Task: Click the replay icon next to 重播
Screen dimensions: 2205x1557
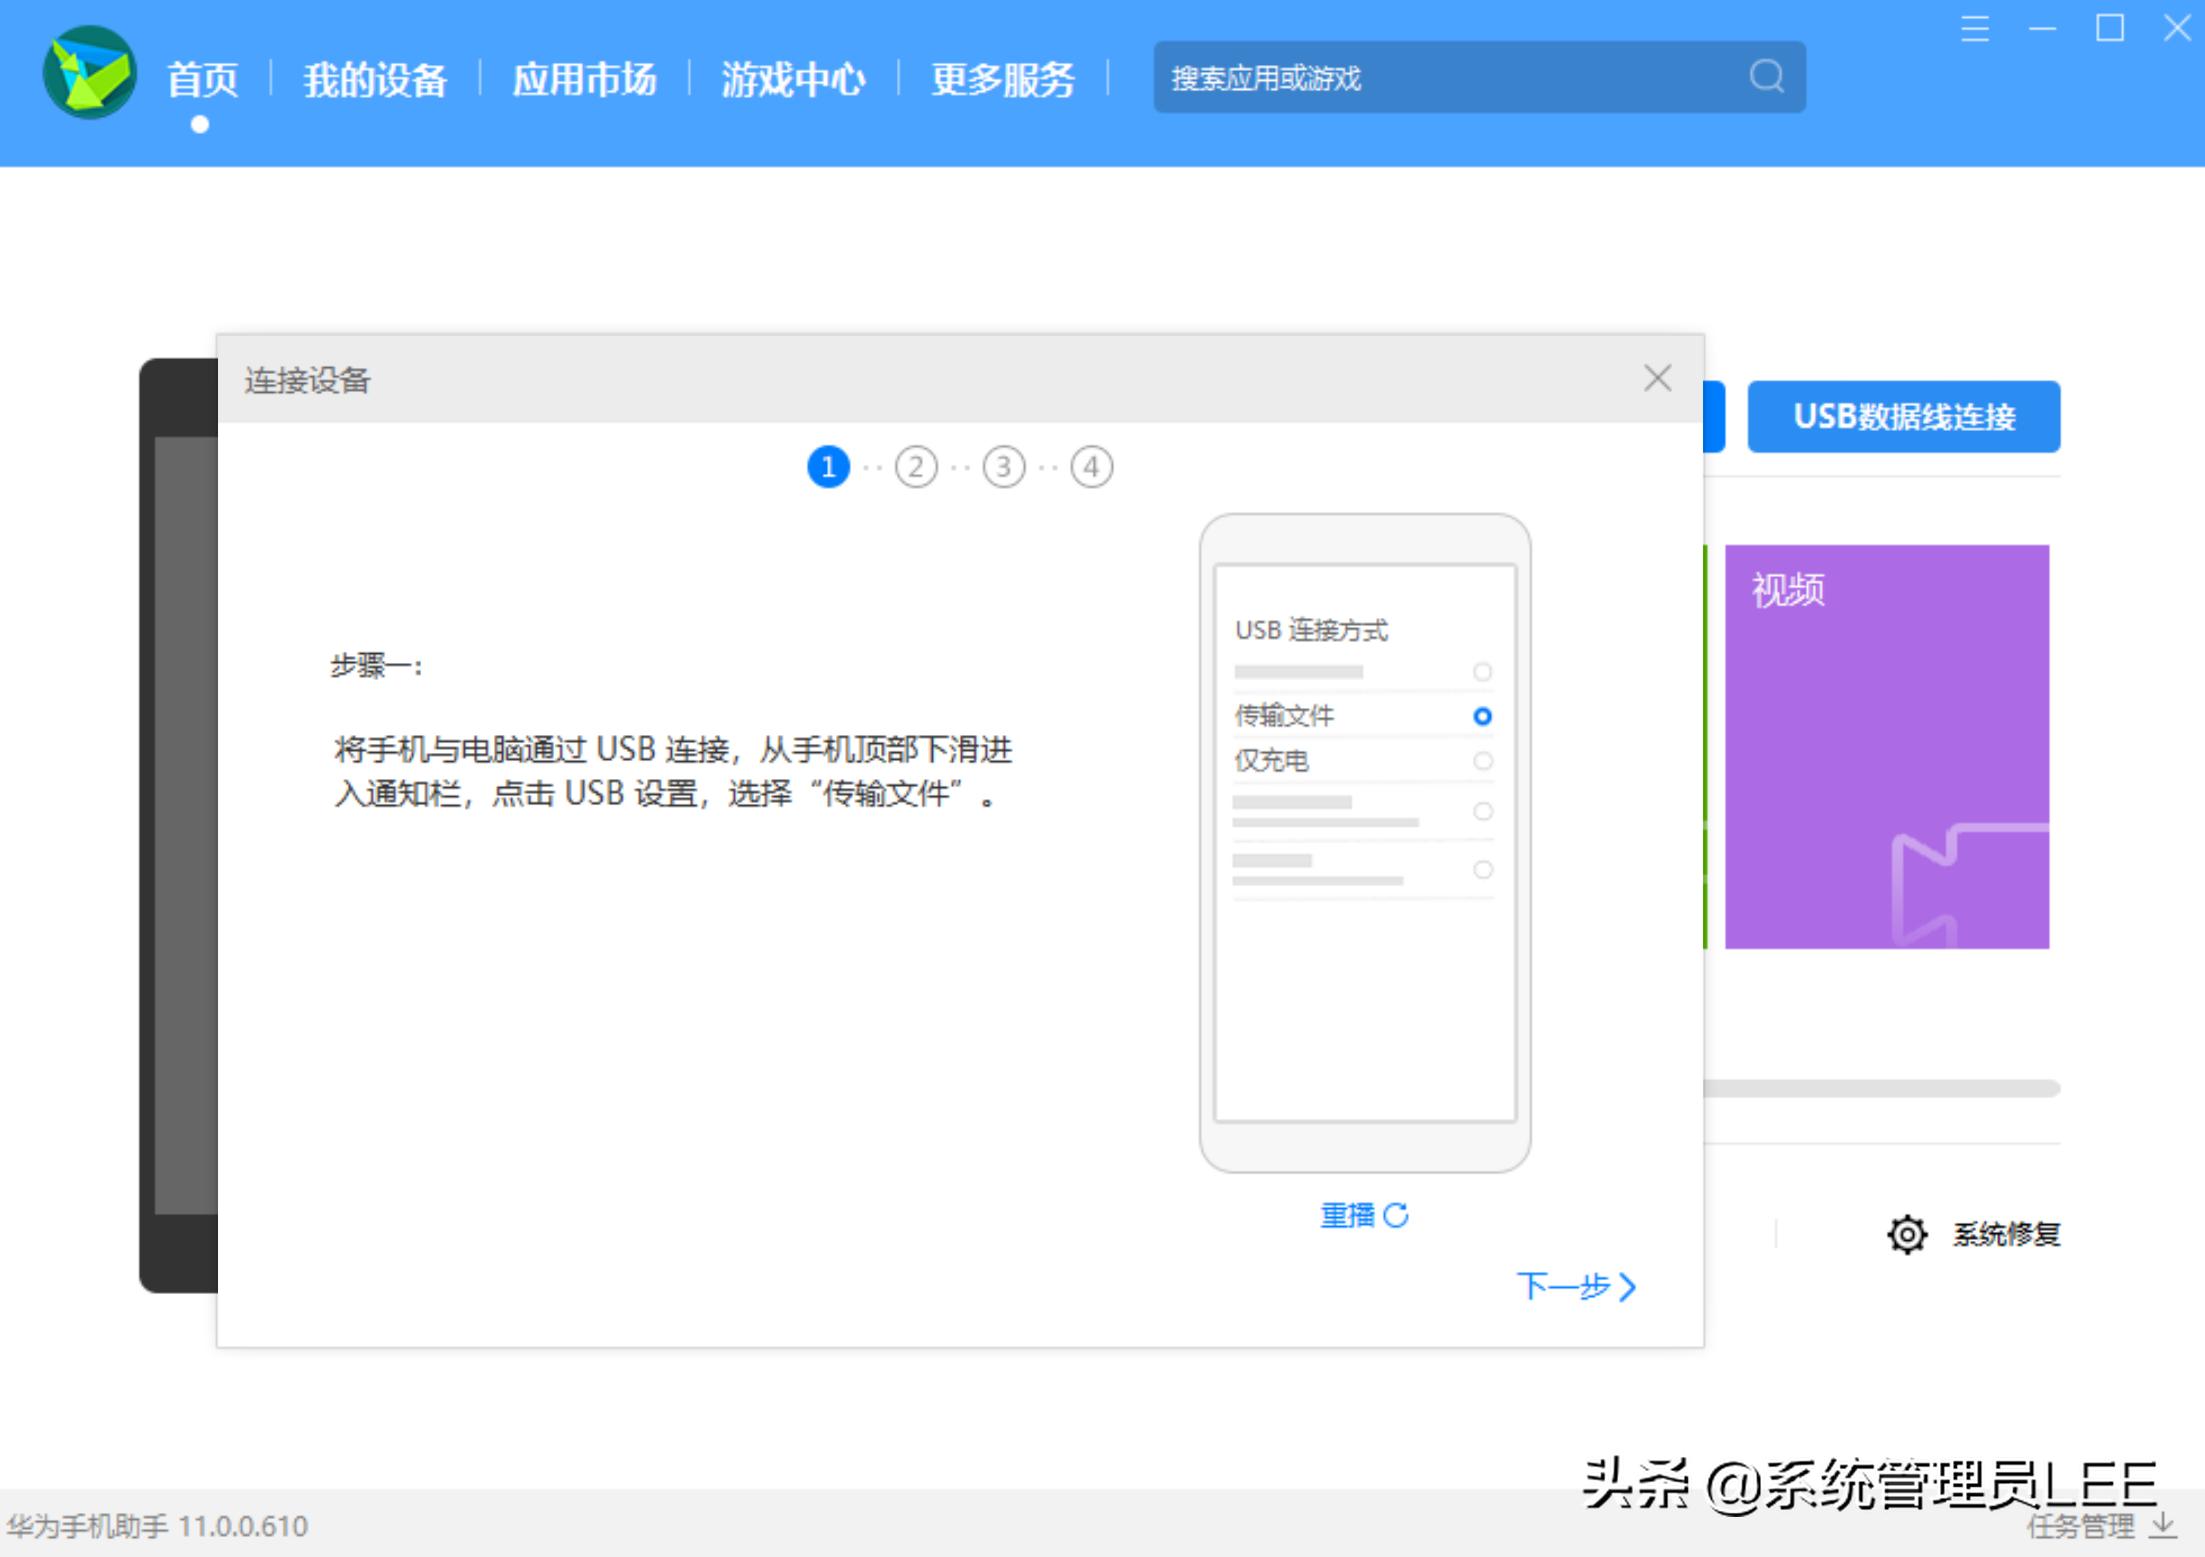Action: [1397, 1214]
